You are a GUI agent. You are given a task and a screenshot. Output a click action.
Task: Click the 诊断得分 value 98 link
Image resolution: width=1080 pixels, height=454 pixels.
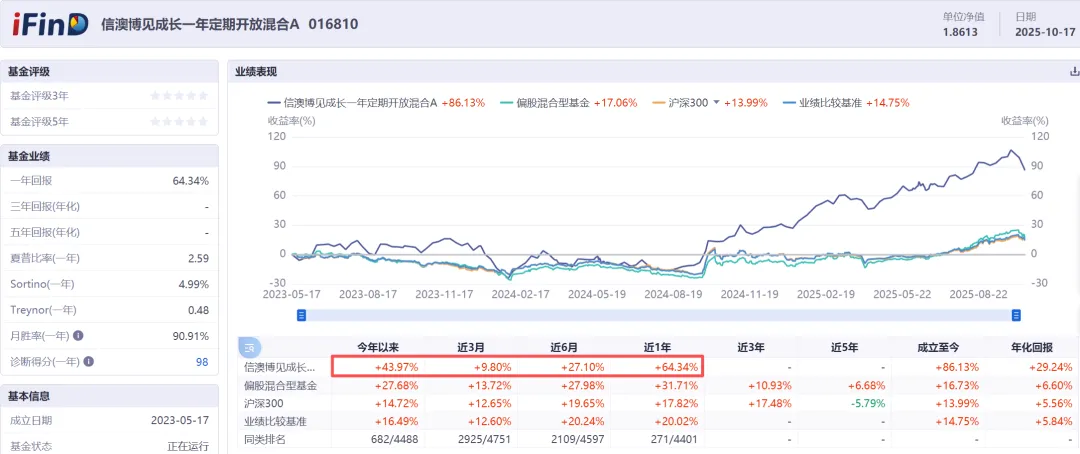(x=202, y=361)
